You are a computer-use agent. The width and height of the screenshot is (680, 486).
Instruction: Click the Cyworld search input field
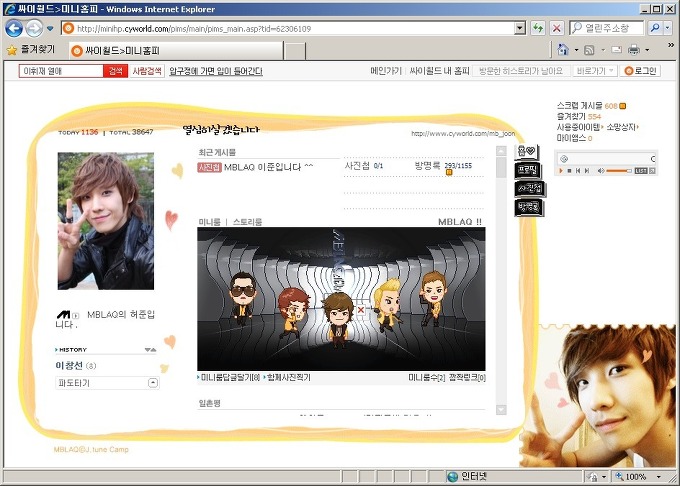point(61,71)
